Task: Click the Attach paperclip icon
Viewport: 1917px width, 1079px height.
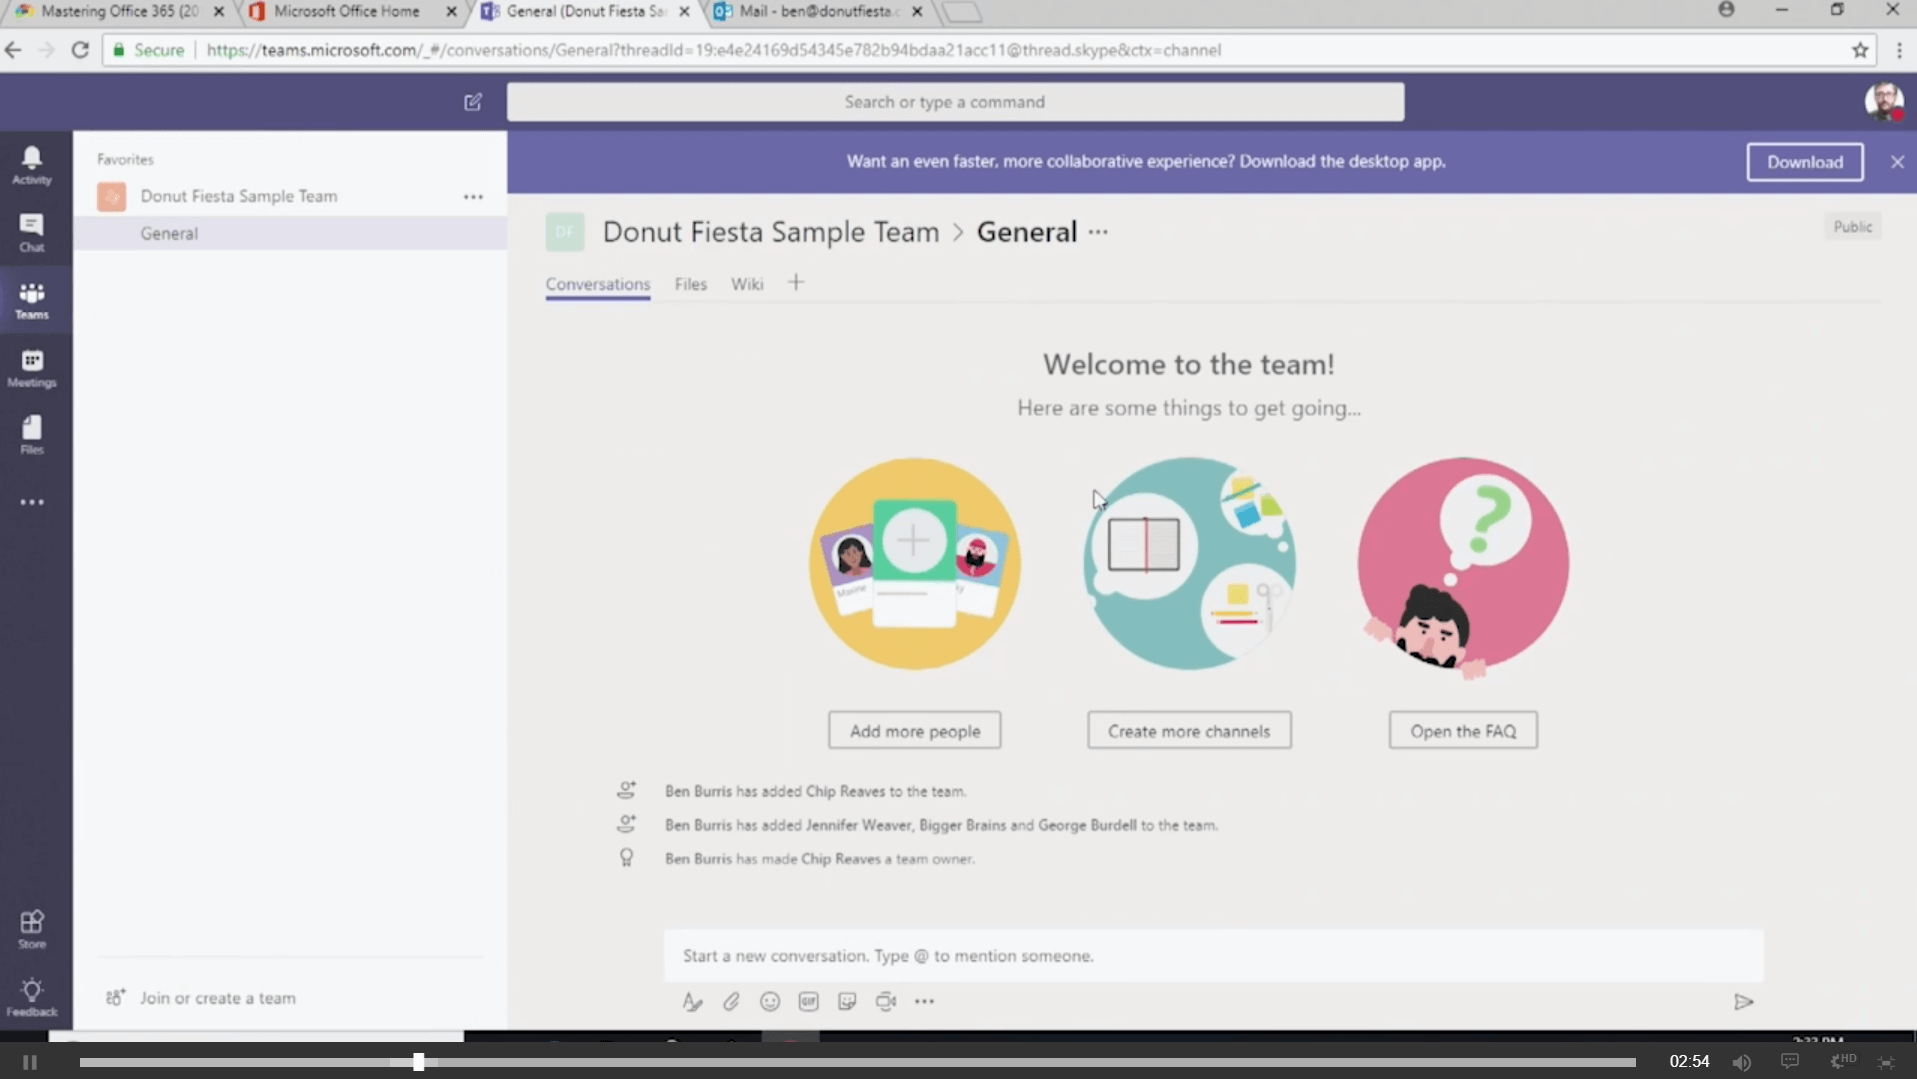Action: click(731, 1001)
